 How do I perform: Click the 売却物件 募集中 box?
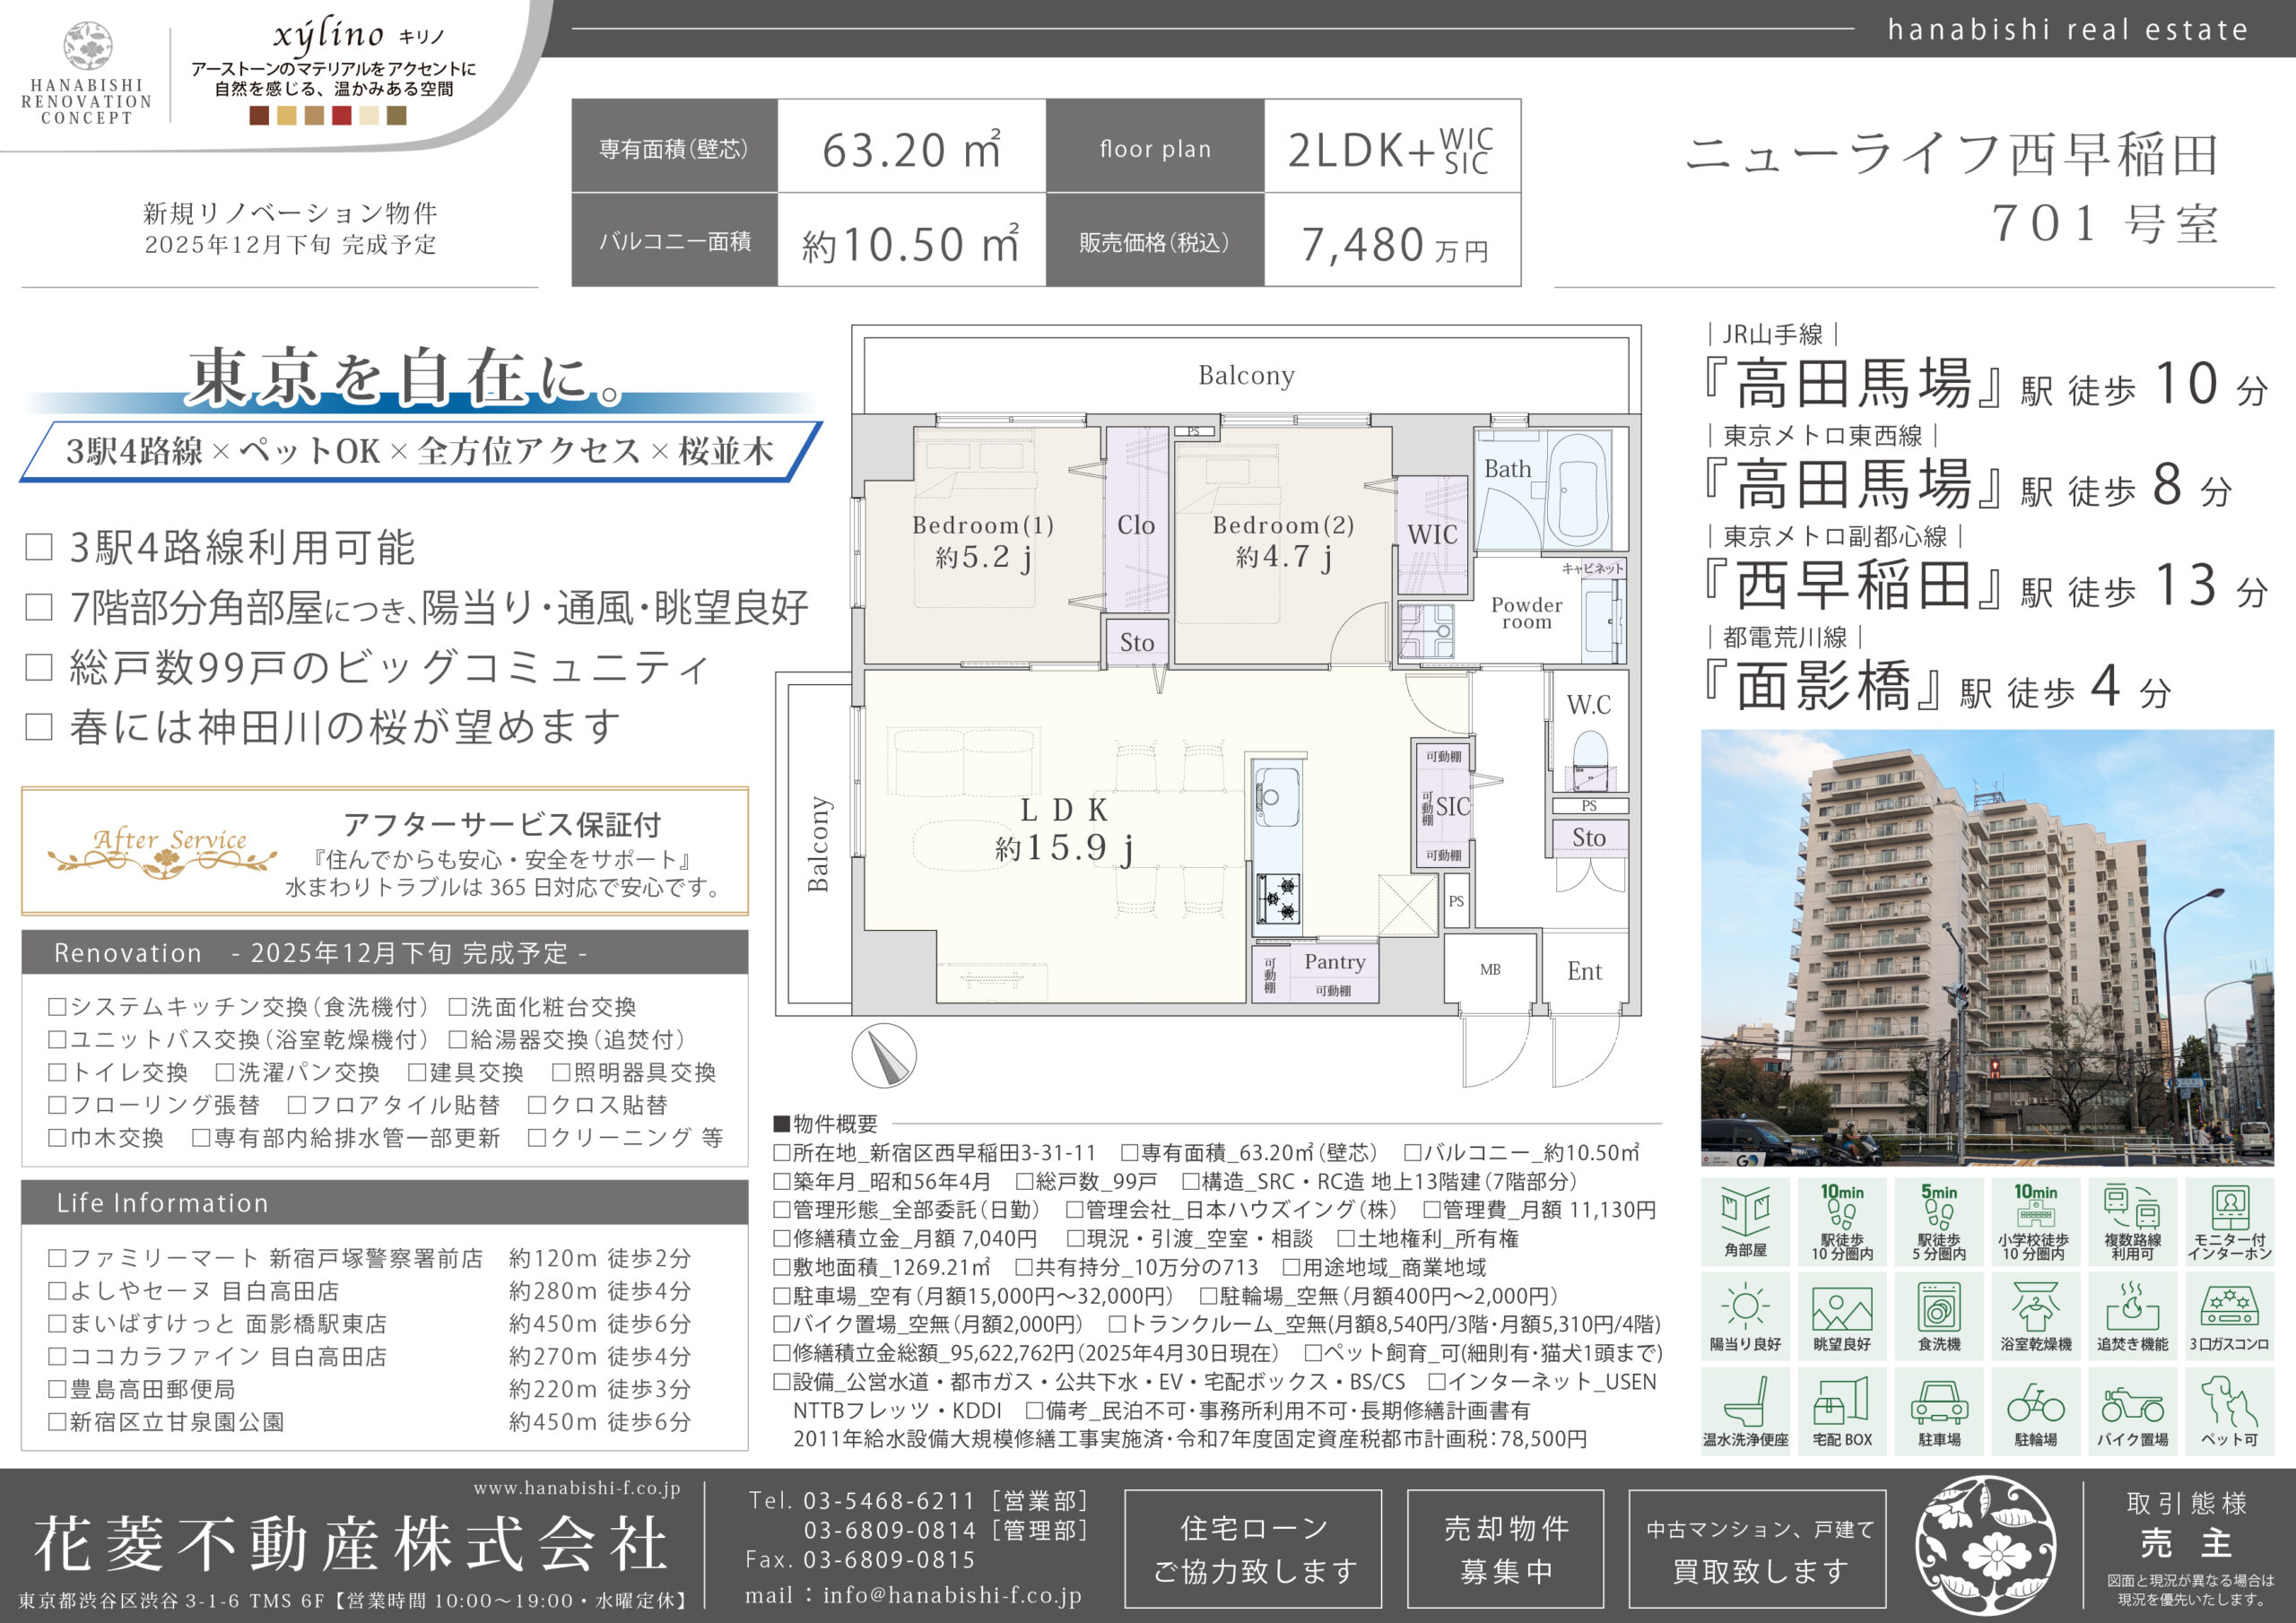pyautogui.click(x=1505, y=1549)
